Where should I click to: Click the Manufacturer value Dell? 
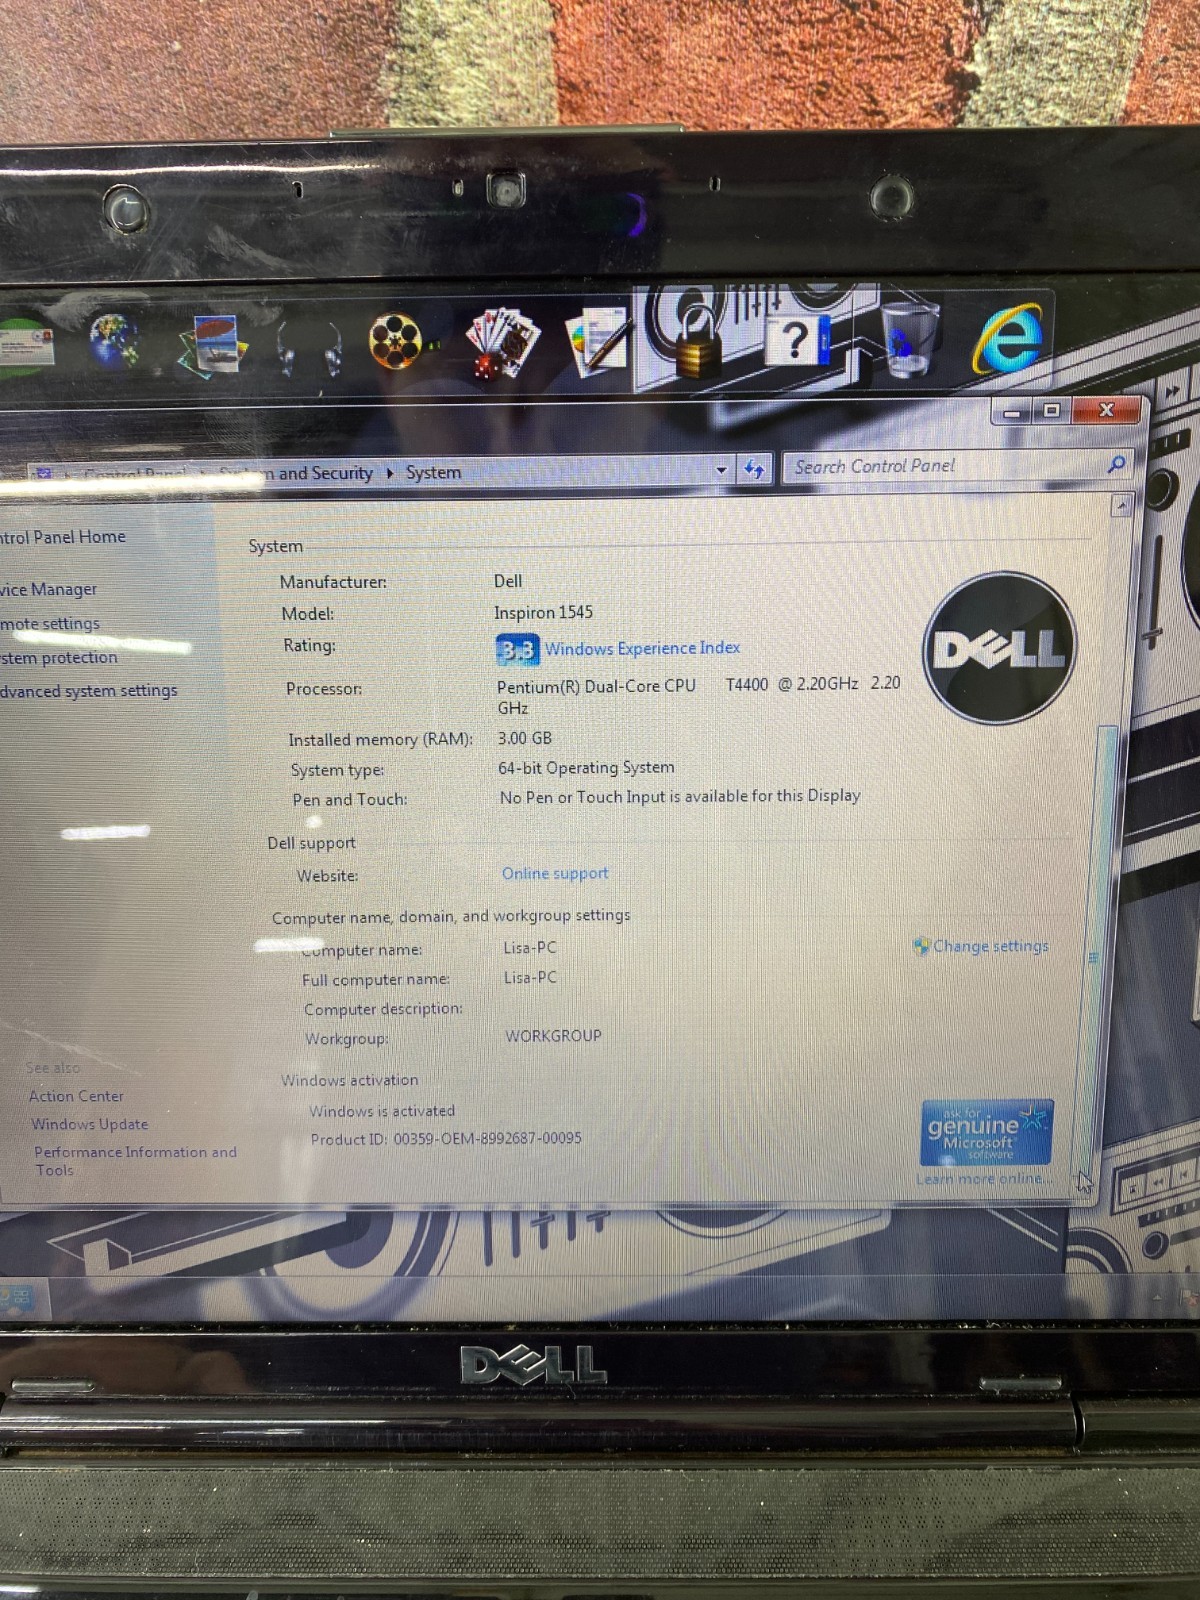(508, 581)
